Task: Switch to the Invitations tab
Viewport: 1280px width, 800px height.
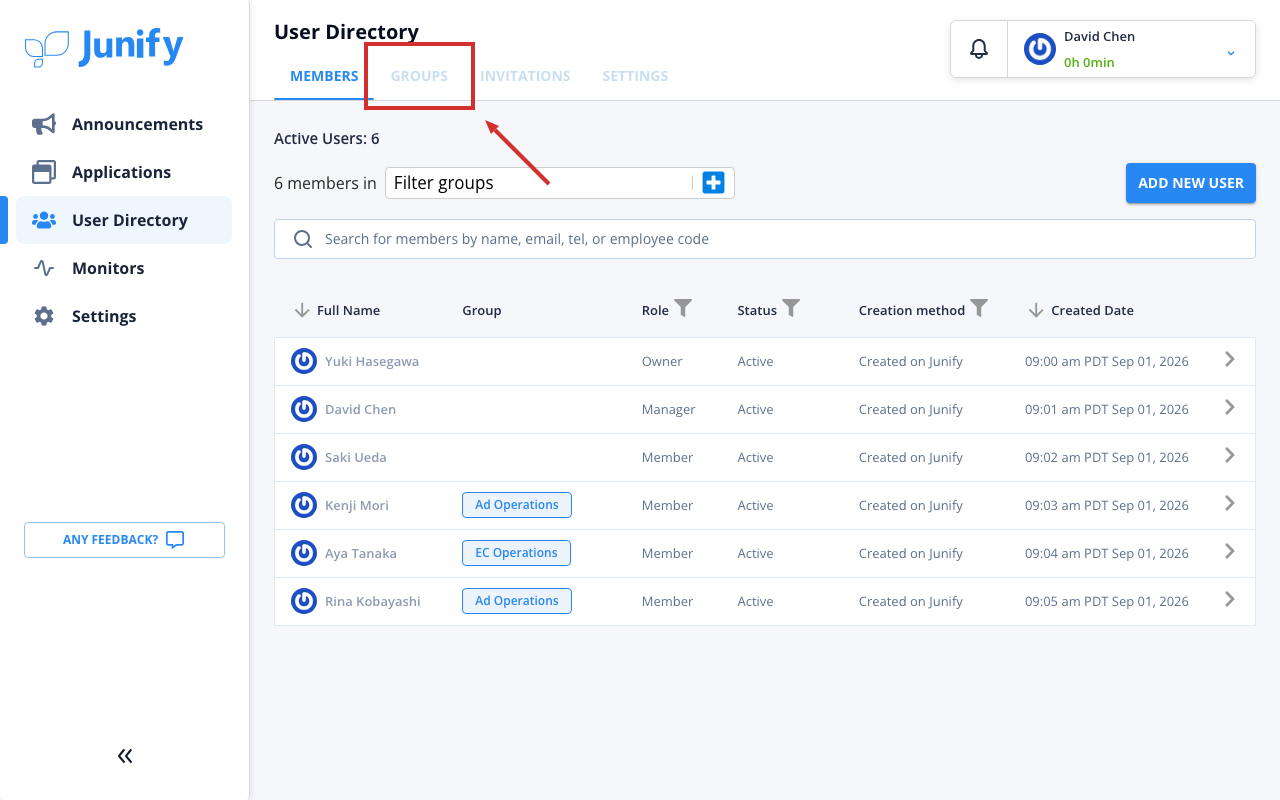Action: coord(525,76)
